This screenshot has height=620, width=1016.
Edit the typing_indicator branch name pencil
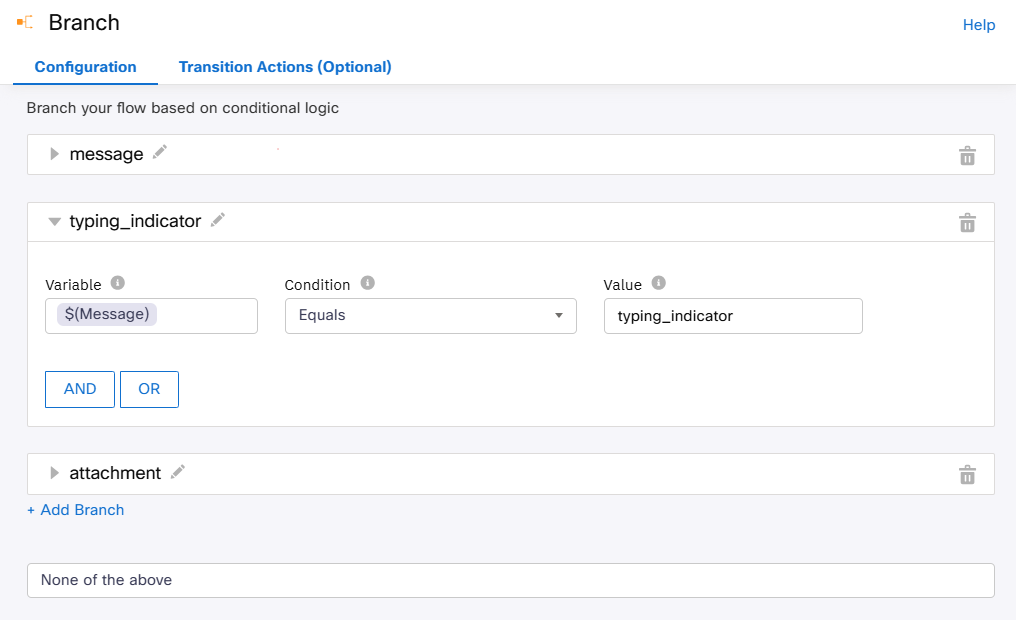[218, 220]
